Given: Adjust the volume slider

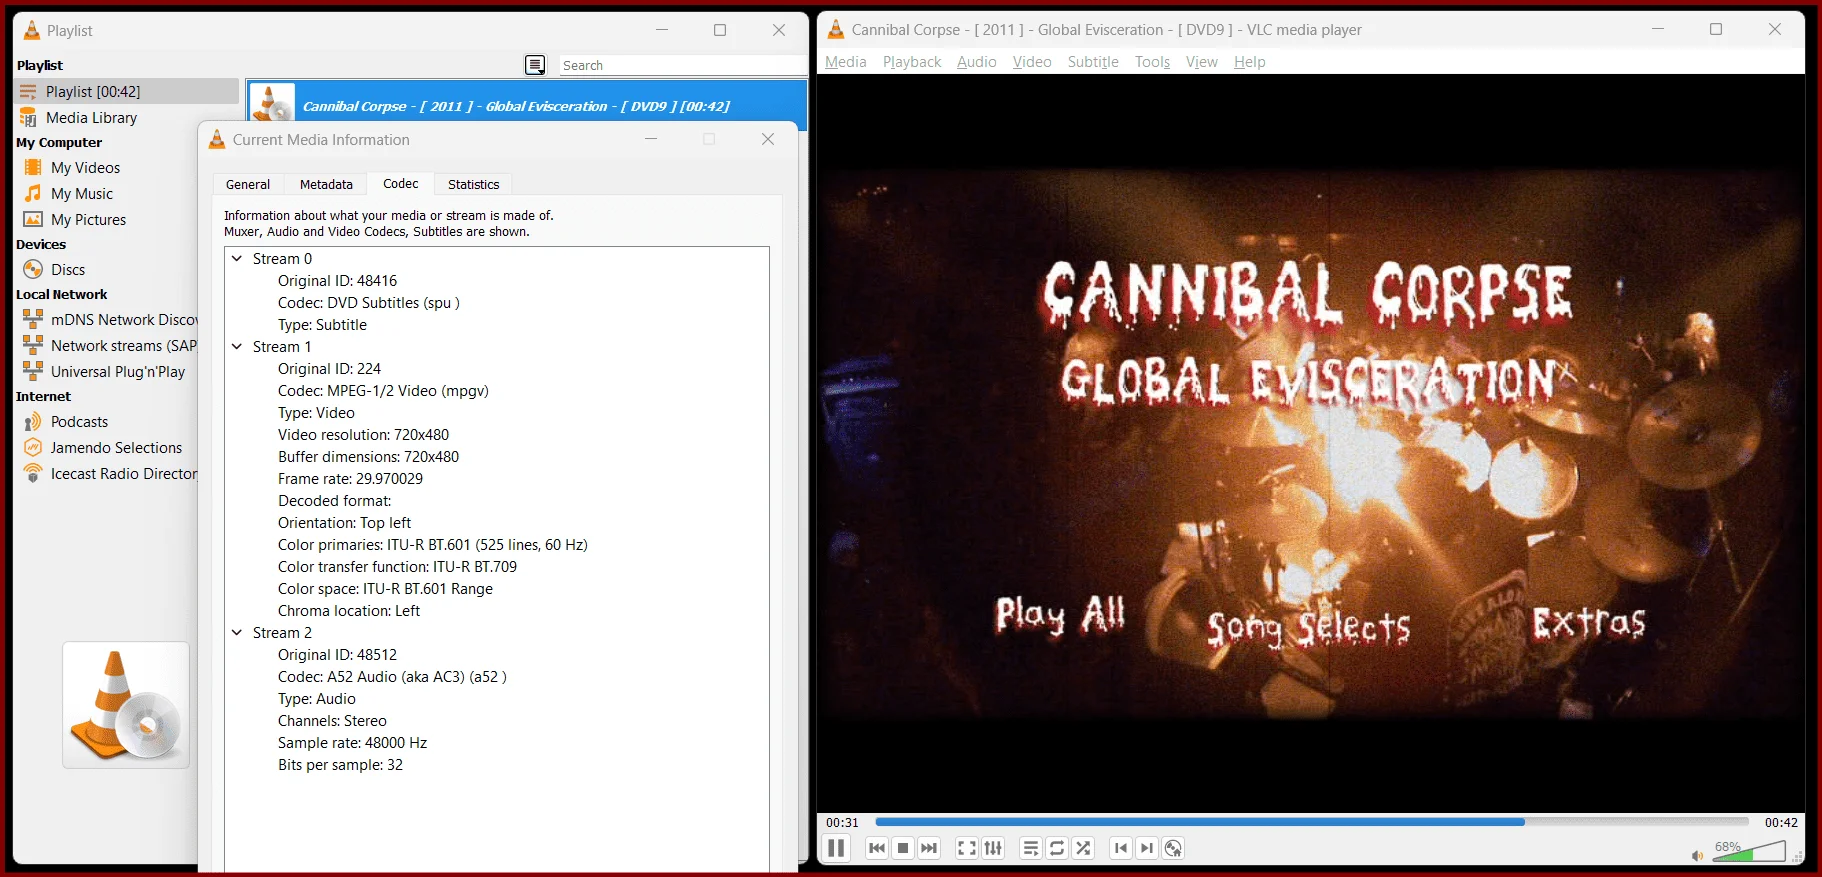Looking at the screenshot, I should point(1749,851).
